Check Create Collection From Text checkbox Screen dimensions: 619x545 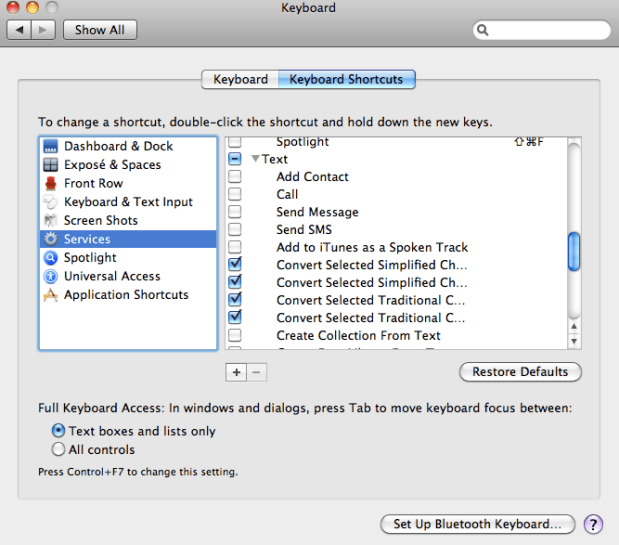pyautogui.click(x=234, y=335)
